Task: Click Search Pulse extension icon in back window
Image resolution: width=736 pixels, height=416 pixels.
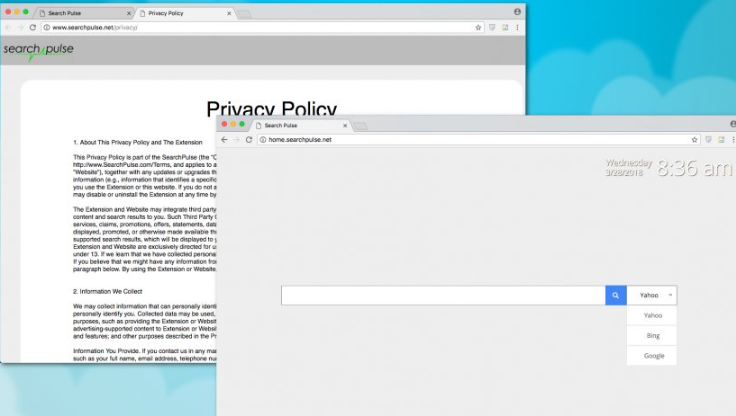Action: (505, 27)
